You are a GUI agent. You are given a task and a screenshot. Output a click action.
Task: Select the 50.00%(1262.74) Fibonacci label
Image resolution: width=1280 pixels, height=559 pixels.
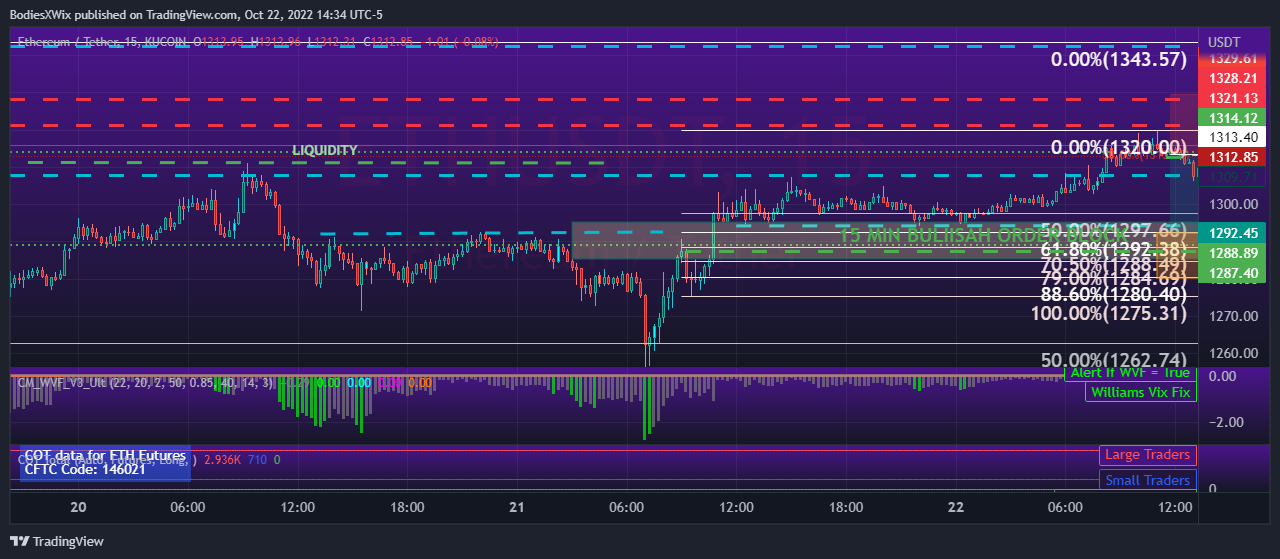click(x=1113, y=360)
